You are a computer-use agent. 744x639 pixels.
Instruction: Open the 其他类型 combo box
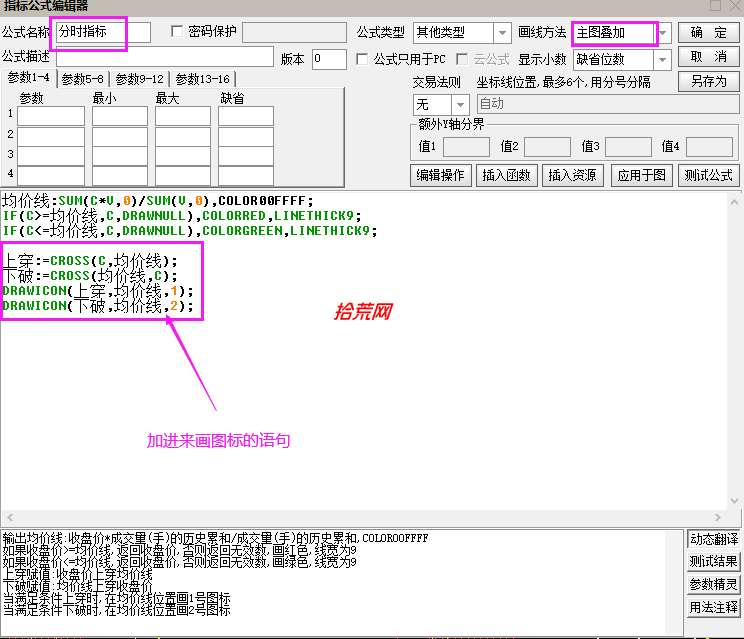[x=462, y=33]
